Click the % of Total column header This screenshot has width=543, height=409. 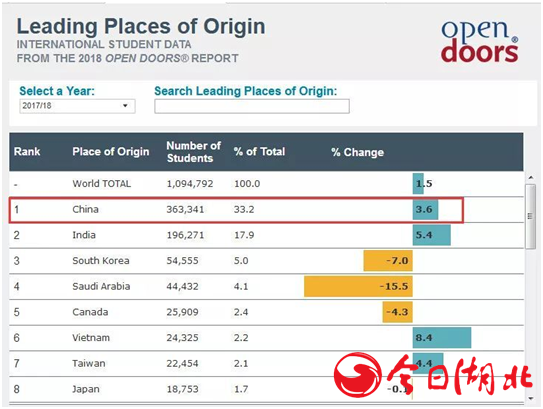coord(259,152)
